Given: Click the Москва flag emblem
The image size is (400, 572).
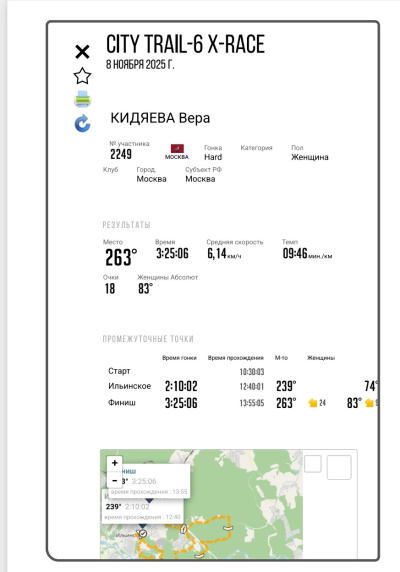Looking at the screenshot, I should click(x=177, y=148).
